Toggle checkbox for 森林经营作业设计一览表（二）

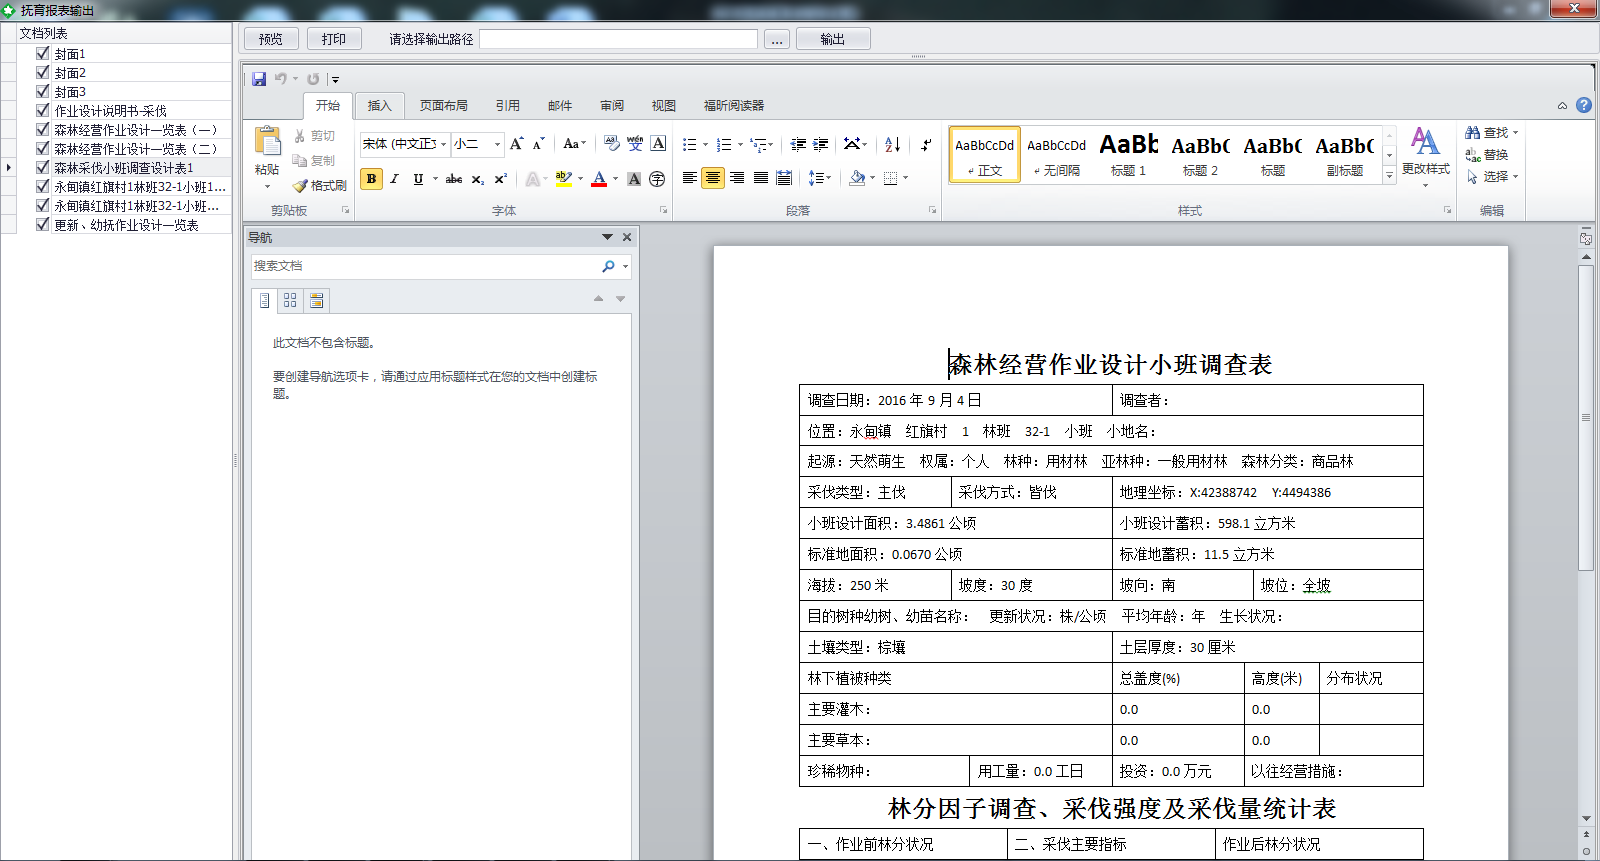(42, 148)
